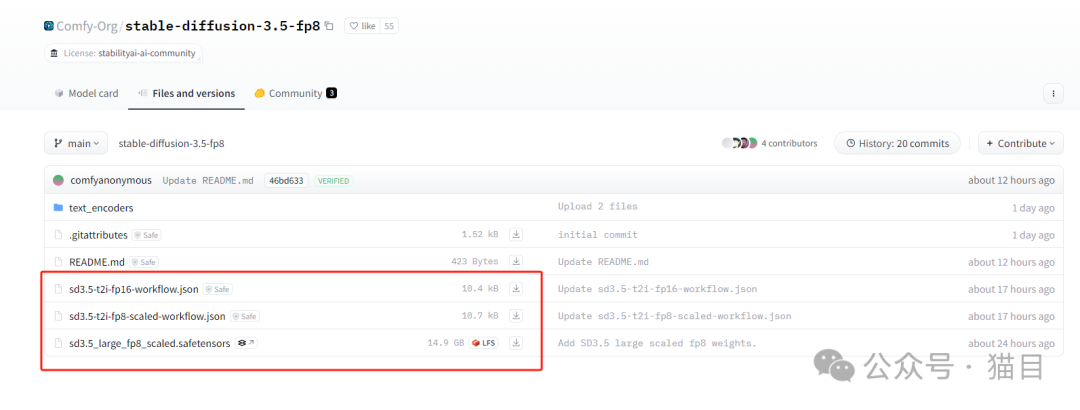The image size is (1080, 410).
Task: Open the .gitattributes file
Action: point(98,235)
